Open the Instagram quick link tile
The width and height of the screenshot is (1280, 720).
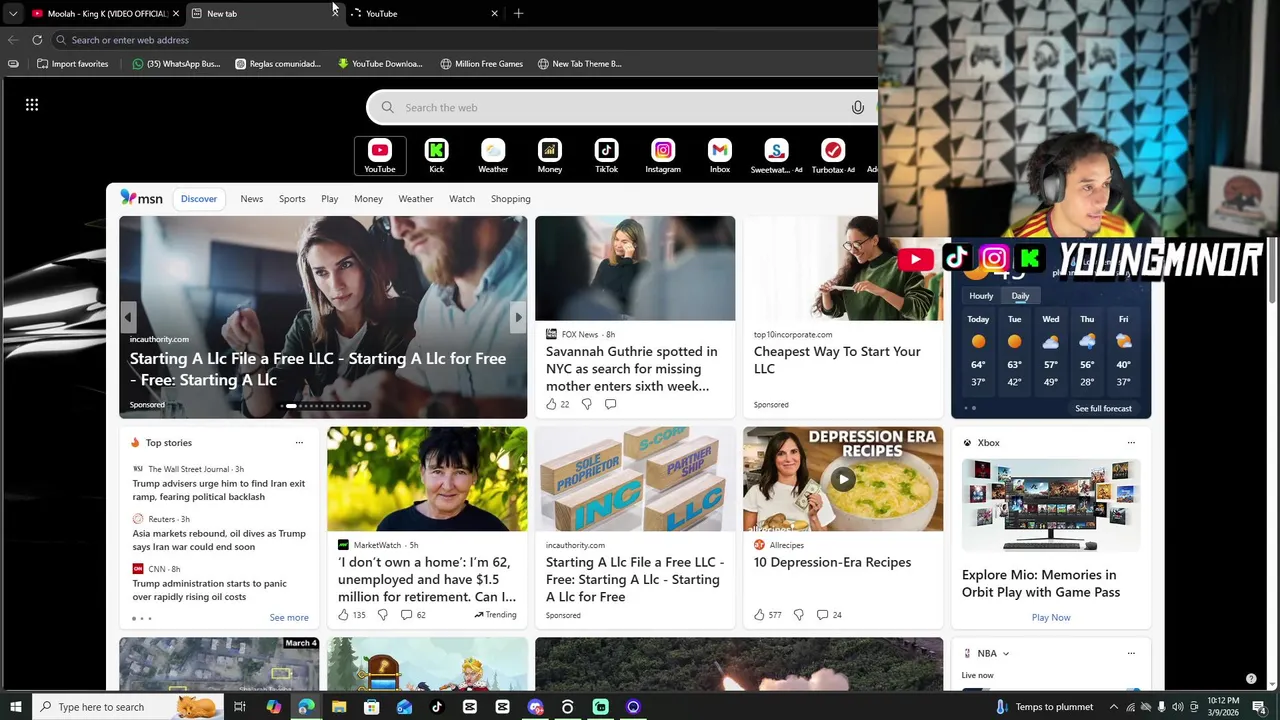tap(663, 156)
